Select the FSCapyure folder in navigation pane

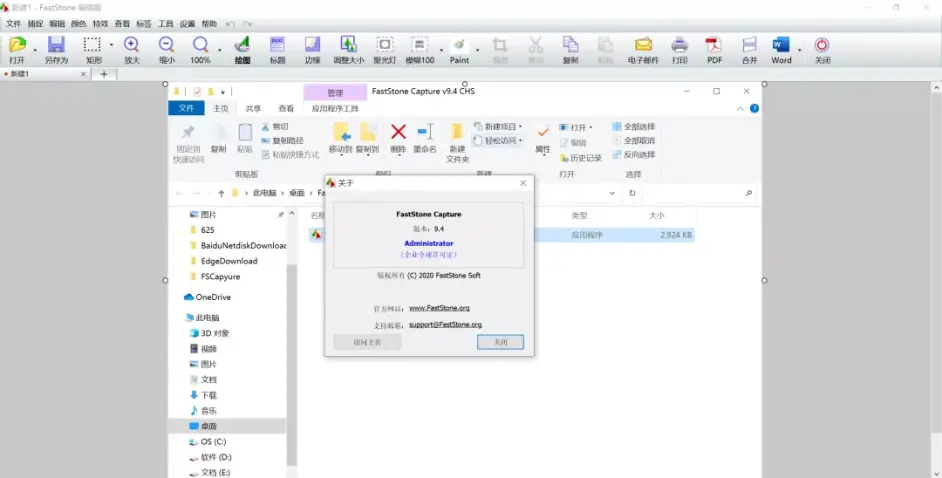tap(214, 276)
